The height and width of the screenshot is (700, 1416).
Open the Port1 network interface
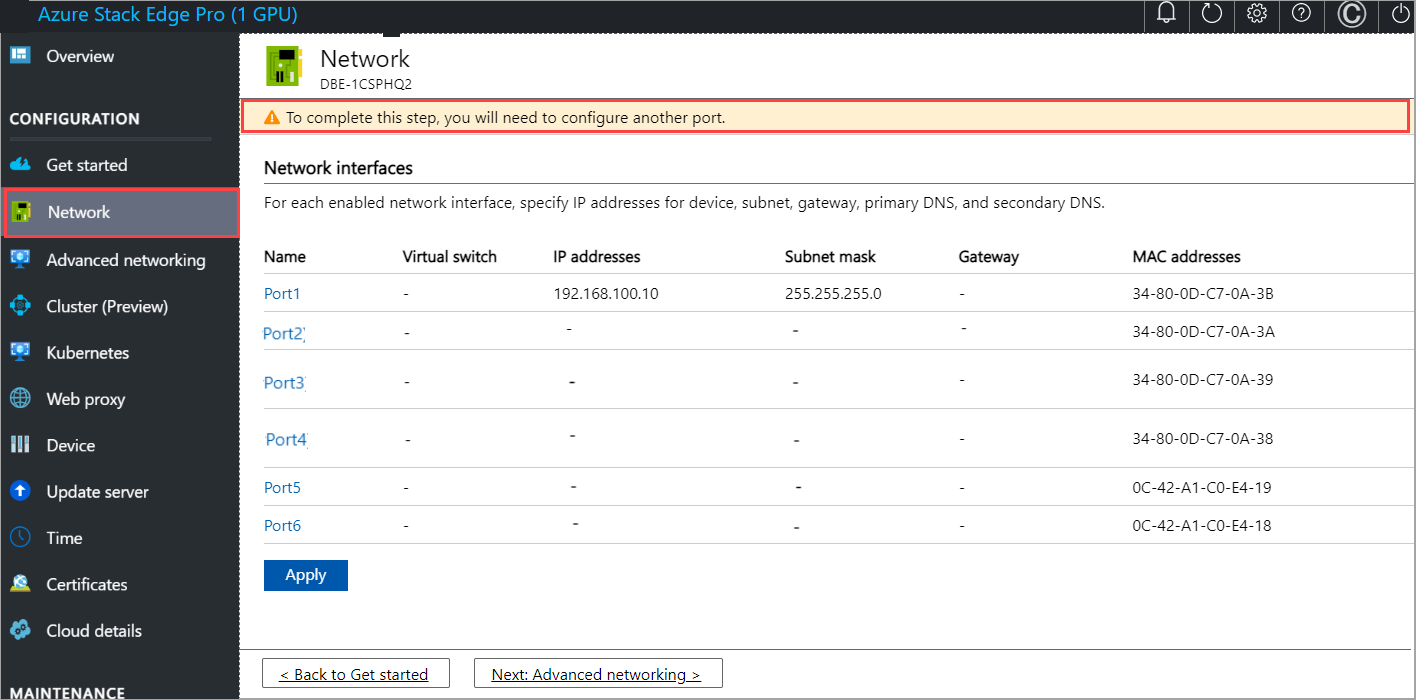[279, 293]
